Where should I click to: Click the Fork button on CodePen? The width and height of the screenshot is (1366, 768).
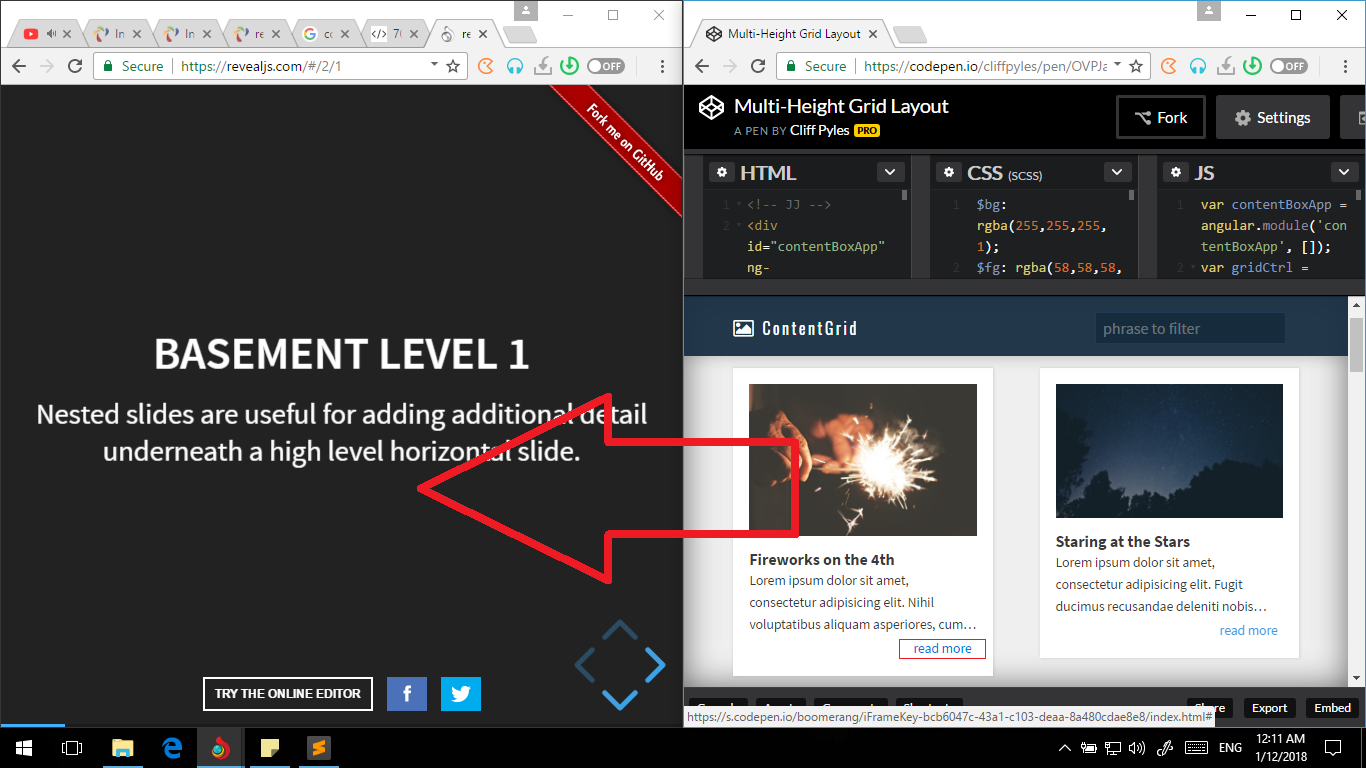1160,117
